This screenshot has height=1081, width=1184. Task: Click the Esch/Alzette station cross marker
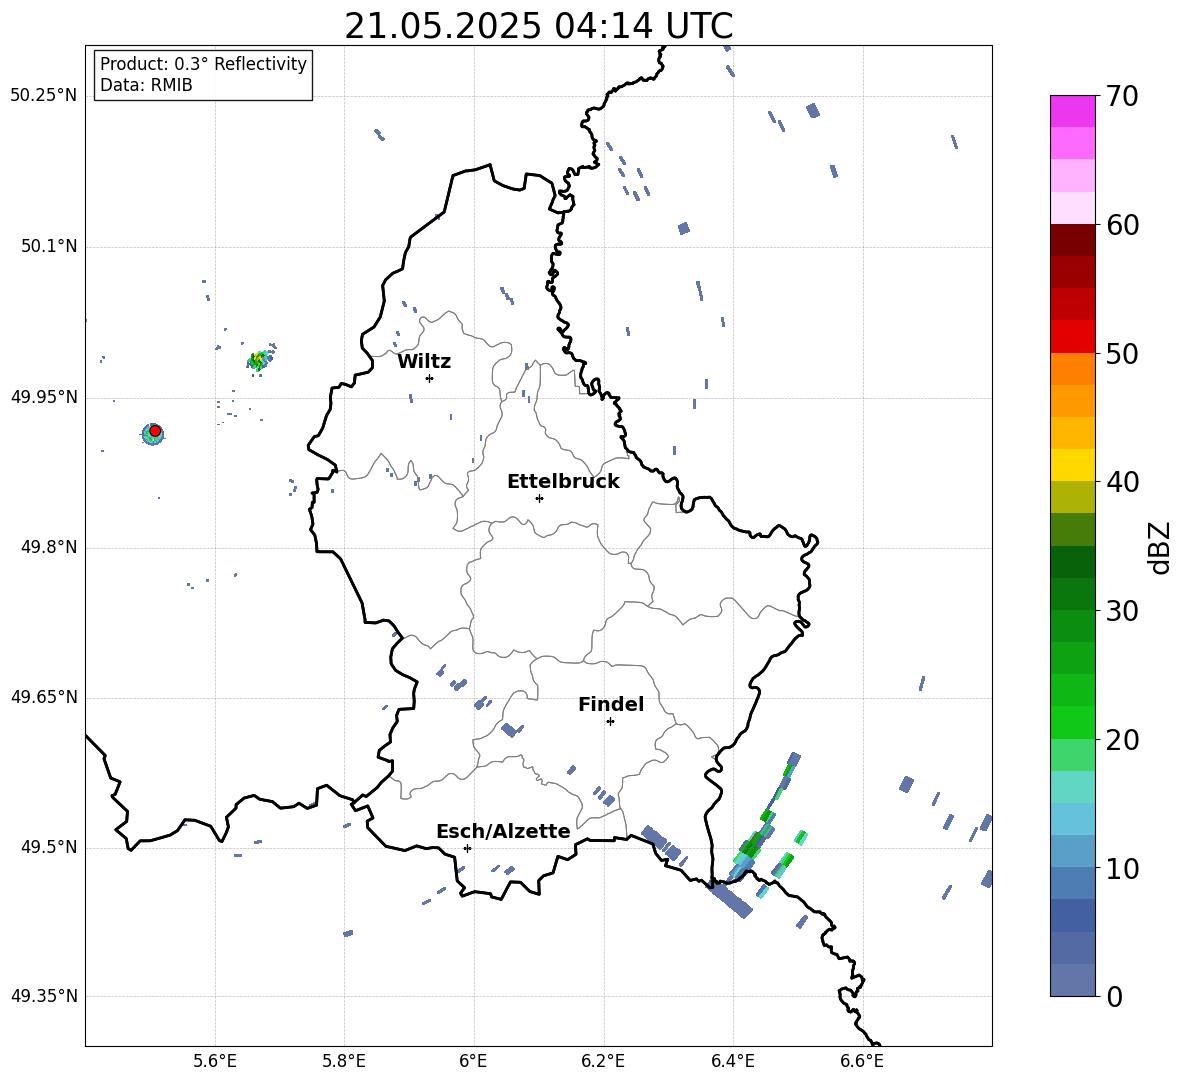467,848
